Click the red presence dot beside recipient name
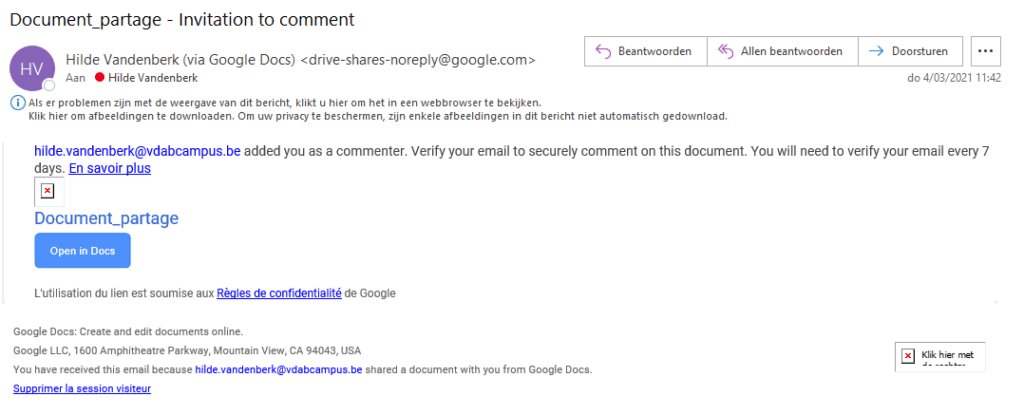This screenshot has width=1024, height=415. click(101, 78)
